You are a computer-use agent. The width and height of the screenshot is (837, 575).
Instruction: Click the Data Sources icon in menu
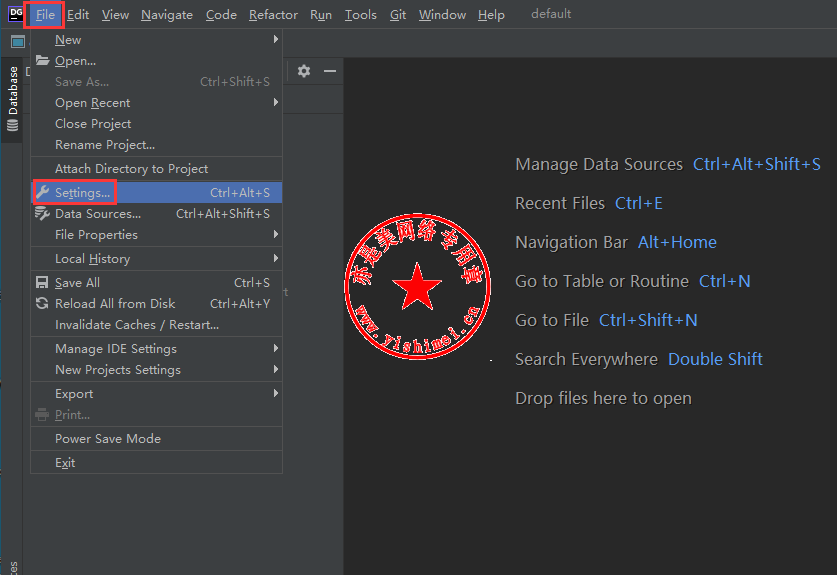click(43, 214)
